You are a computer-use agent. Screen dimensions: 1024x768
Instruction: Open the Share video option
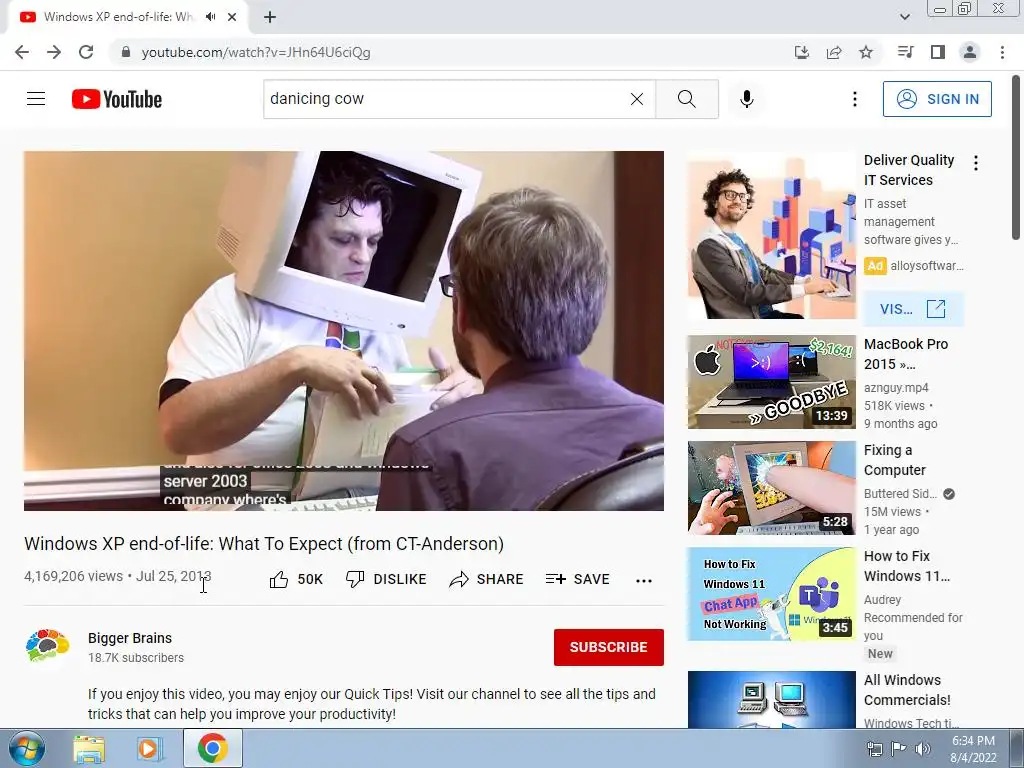tap(487, 579)
